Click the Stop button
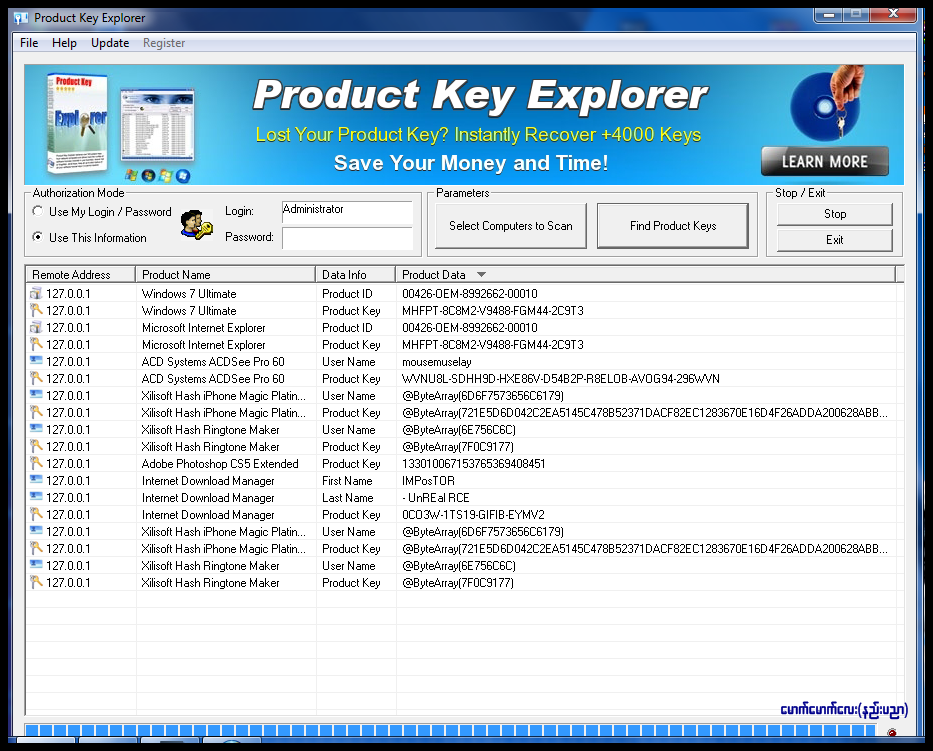933x751 pixels. pos(835,214)
